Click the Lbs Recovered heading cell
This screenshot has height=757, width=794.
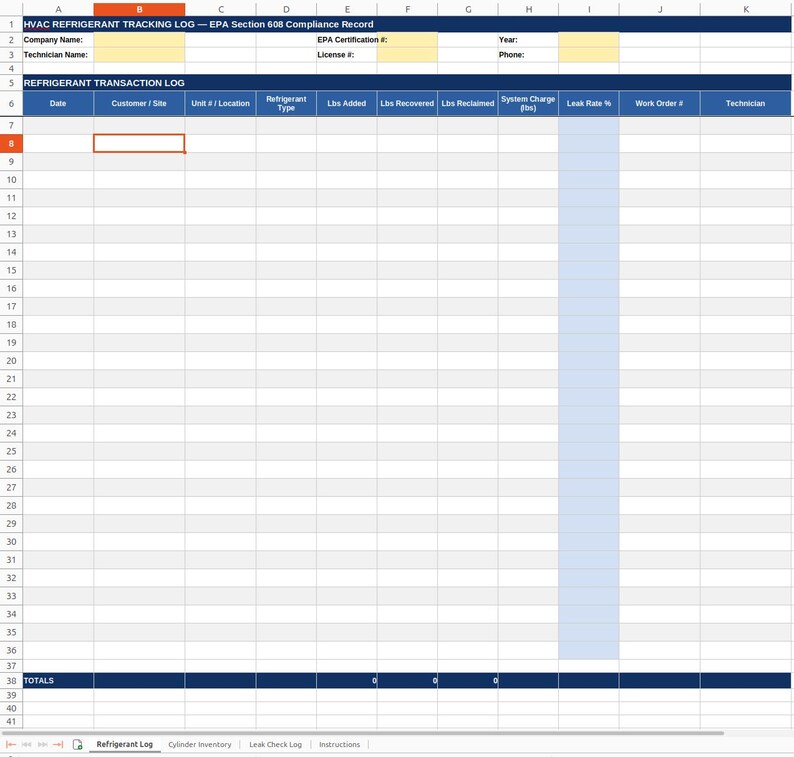click(x=407, y=103)
